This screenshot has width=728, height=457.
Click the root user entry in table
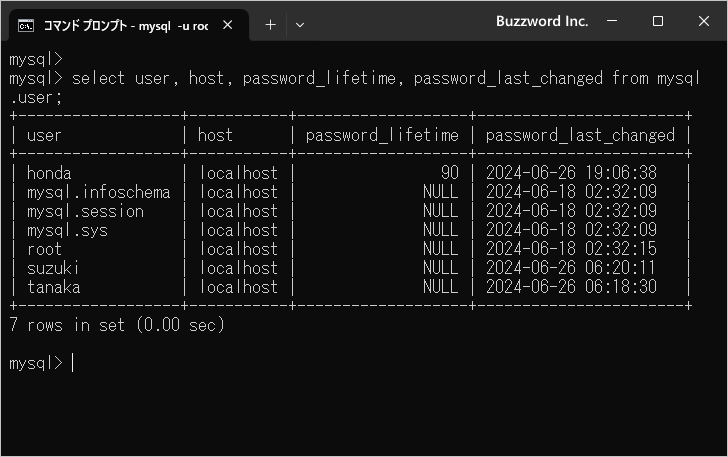(x=44, y=249)
